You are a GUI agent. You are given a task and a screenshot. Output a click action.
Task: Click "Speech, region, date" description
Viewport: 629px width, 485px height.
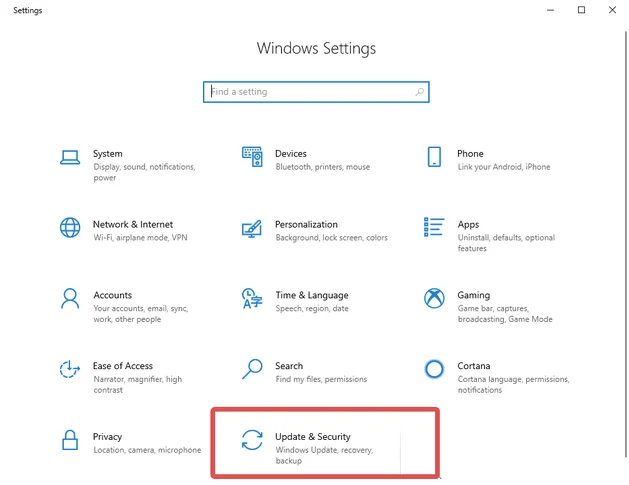(312, 308)
